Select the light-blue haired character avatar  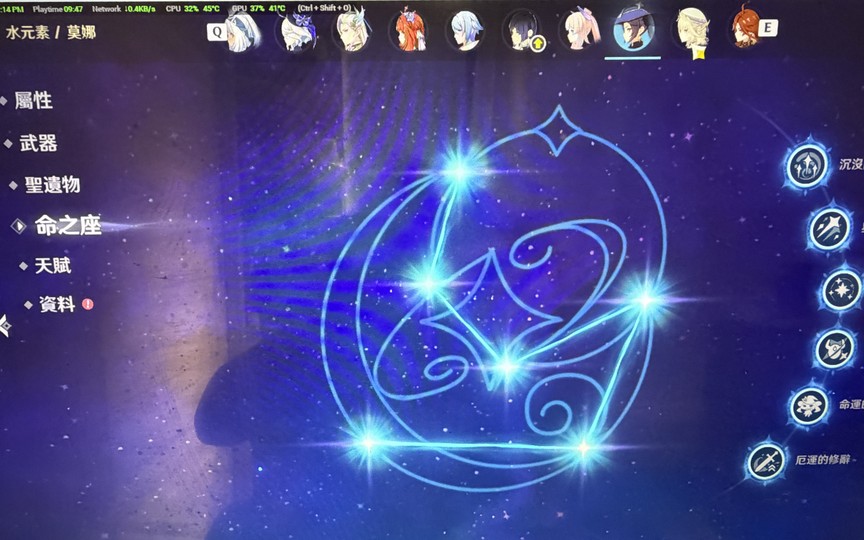[x=466, y=30]
